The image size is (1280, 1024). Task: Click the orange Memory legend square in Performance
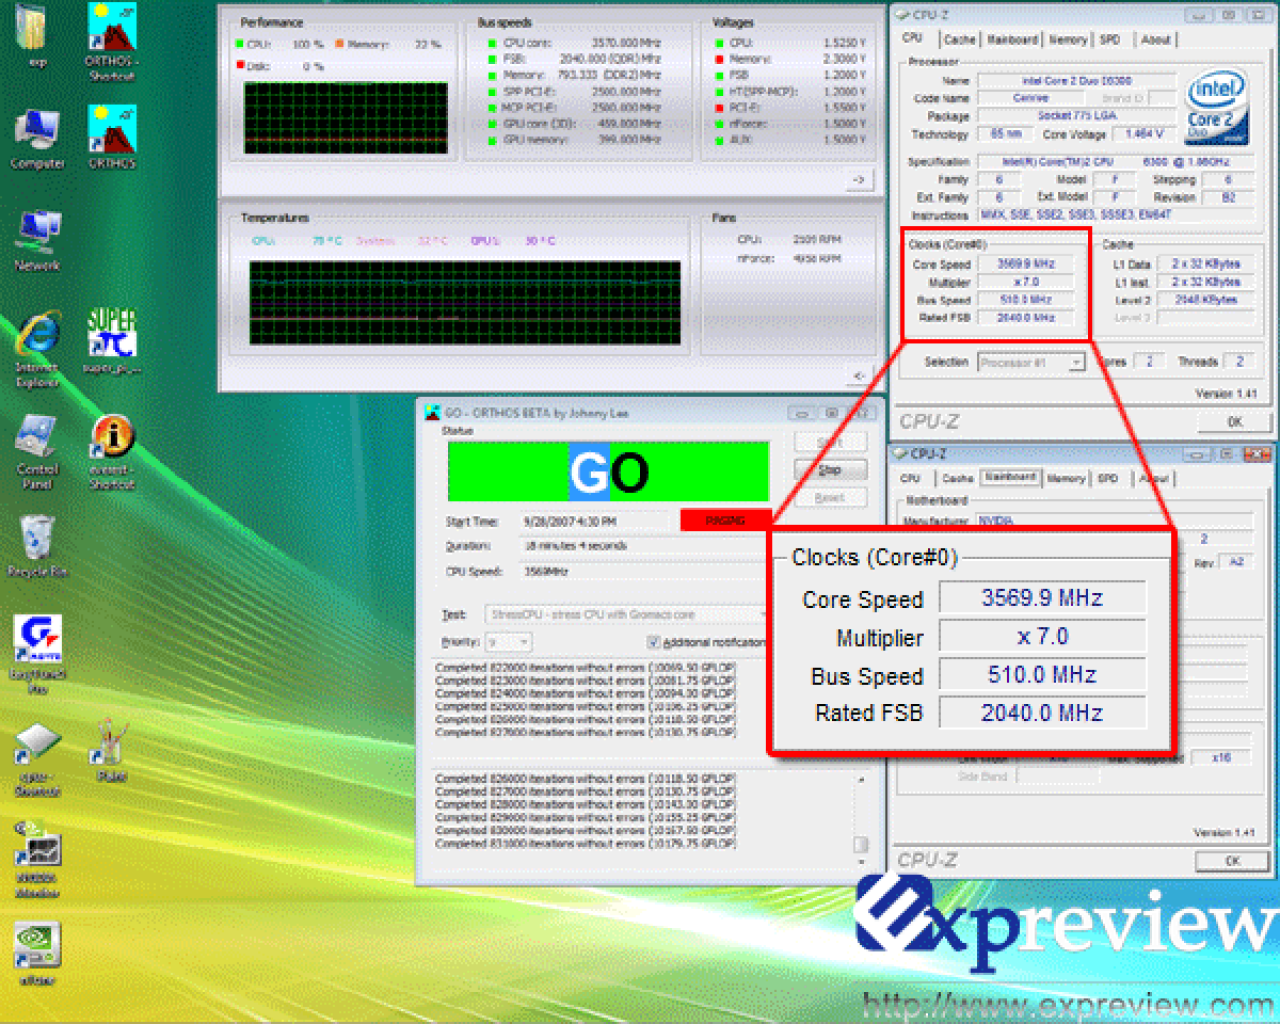340,44
